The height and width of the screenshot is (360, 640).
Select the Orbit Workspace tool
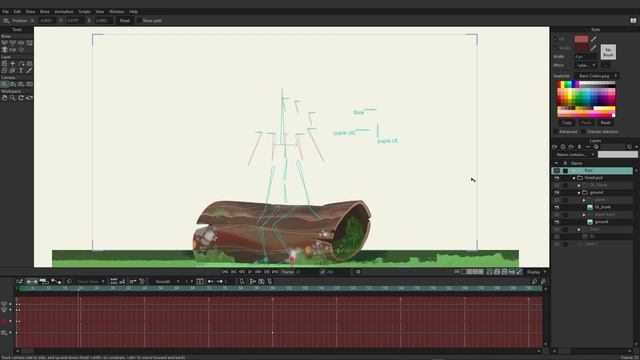point(29,98)
